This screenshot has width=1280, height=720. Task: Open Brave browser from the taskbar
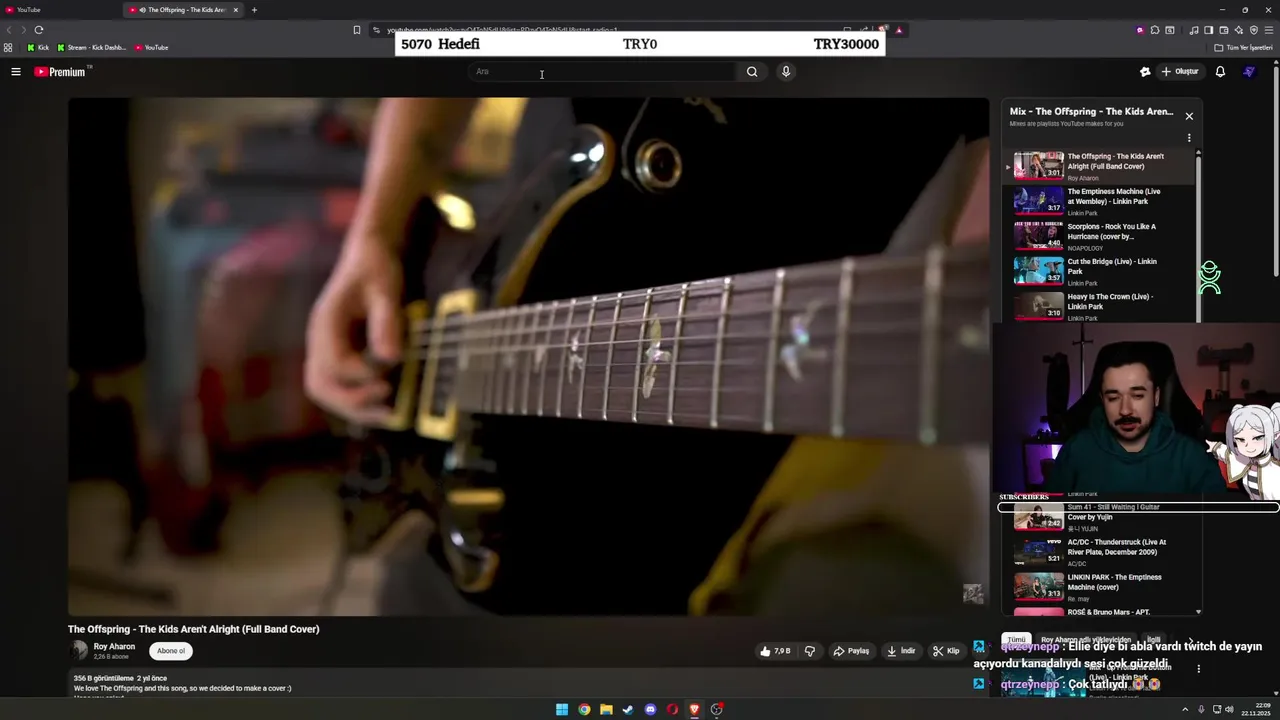click(694, 709)
